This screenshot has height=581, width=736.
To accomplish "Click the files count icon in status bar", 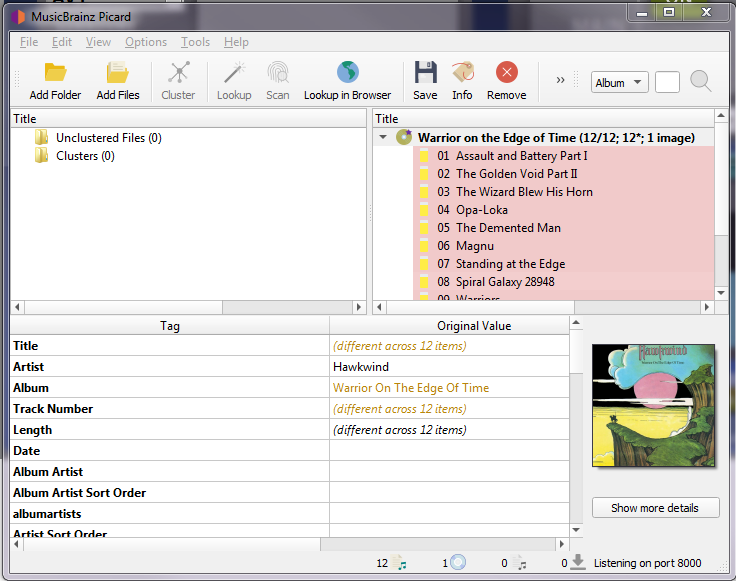I will (399, 562).
